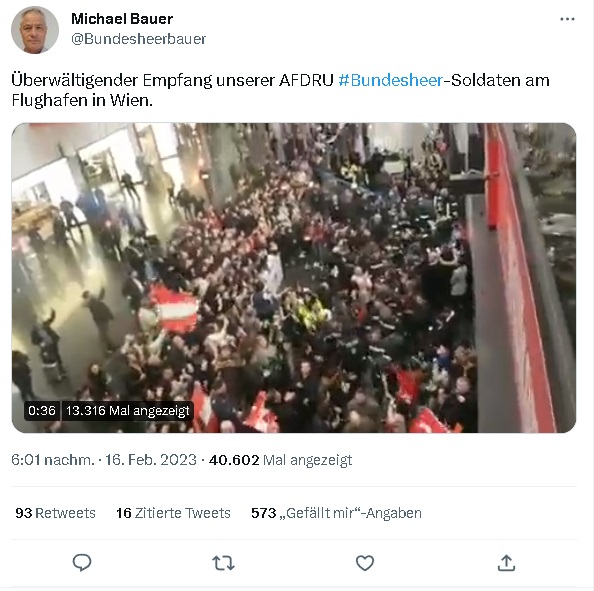
Task: Click the 6:01 nachm. timestamp
Action: tap(53, 460)
